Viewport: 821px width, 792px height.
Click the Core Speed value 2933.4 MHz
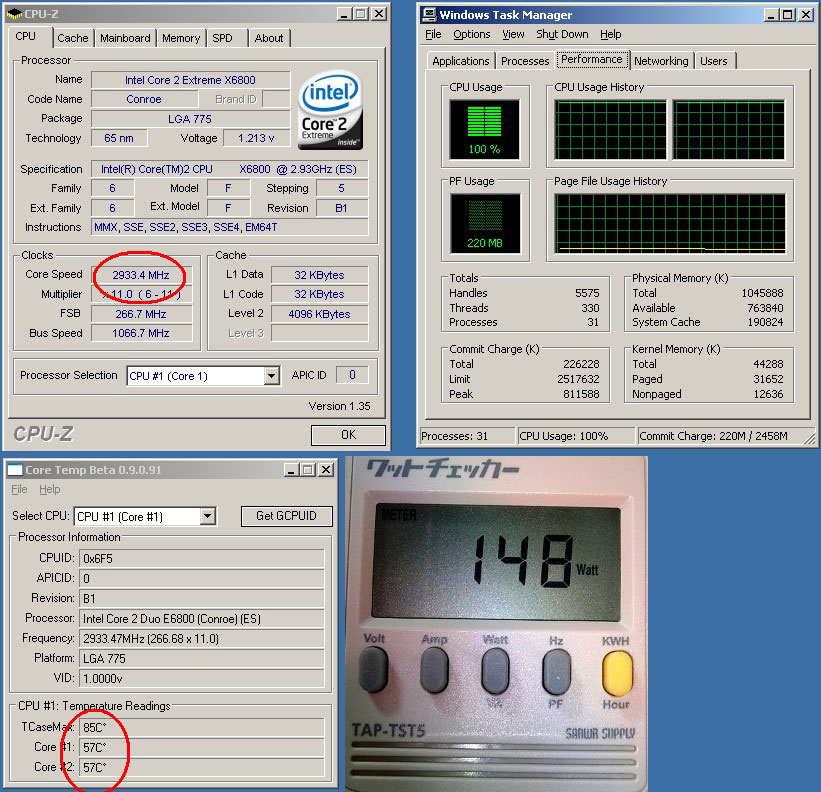click(141, 275)
